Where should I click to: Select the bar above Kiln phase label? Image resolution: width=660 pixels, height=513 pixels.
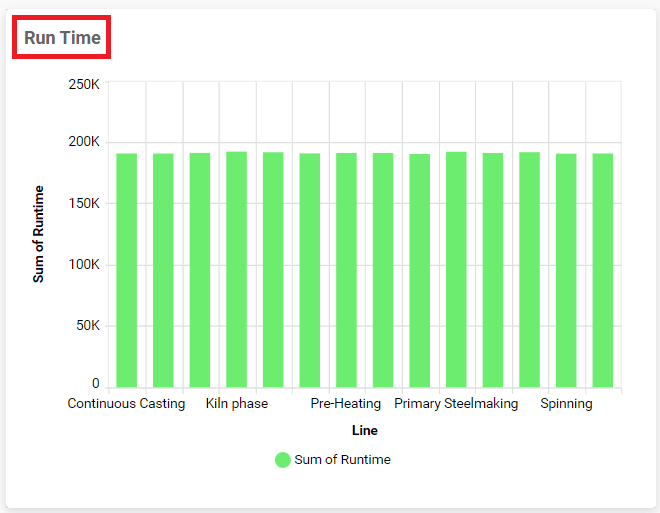tap(236, 270)
